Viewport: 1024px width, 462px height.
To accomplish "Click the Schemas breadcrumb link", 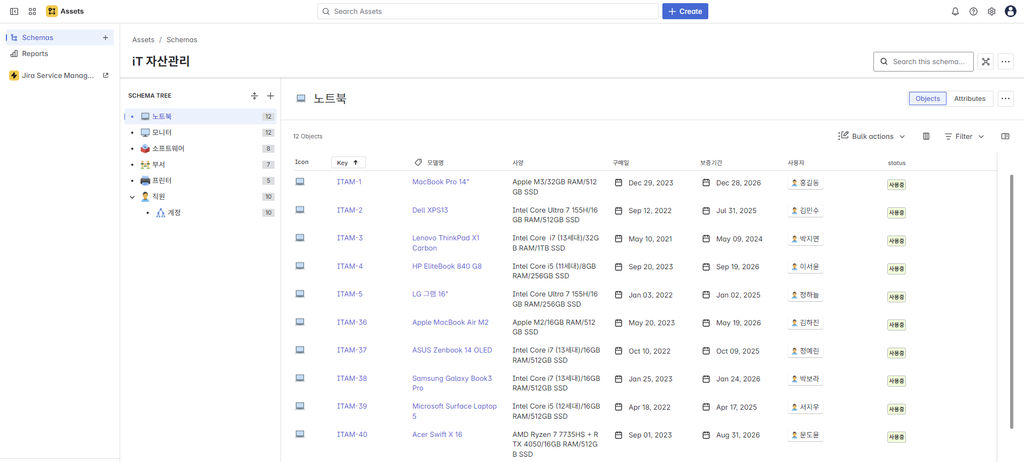I will [182, 40].
